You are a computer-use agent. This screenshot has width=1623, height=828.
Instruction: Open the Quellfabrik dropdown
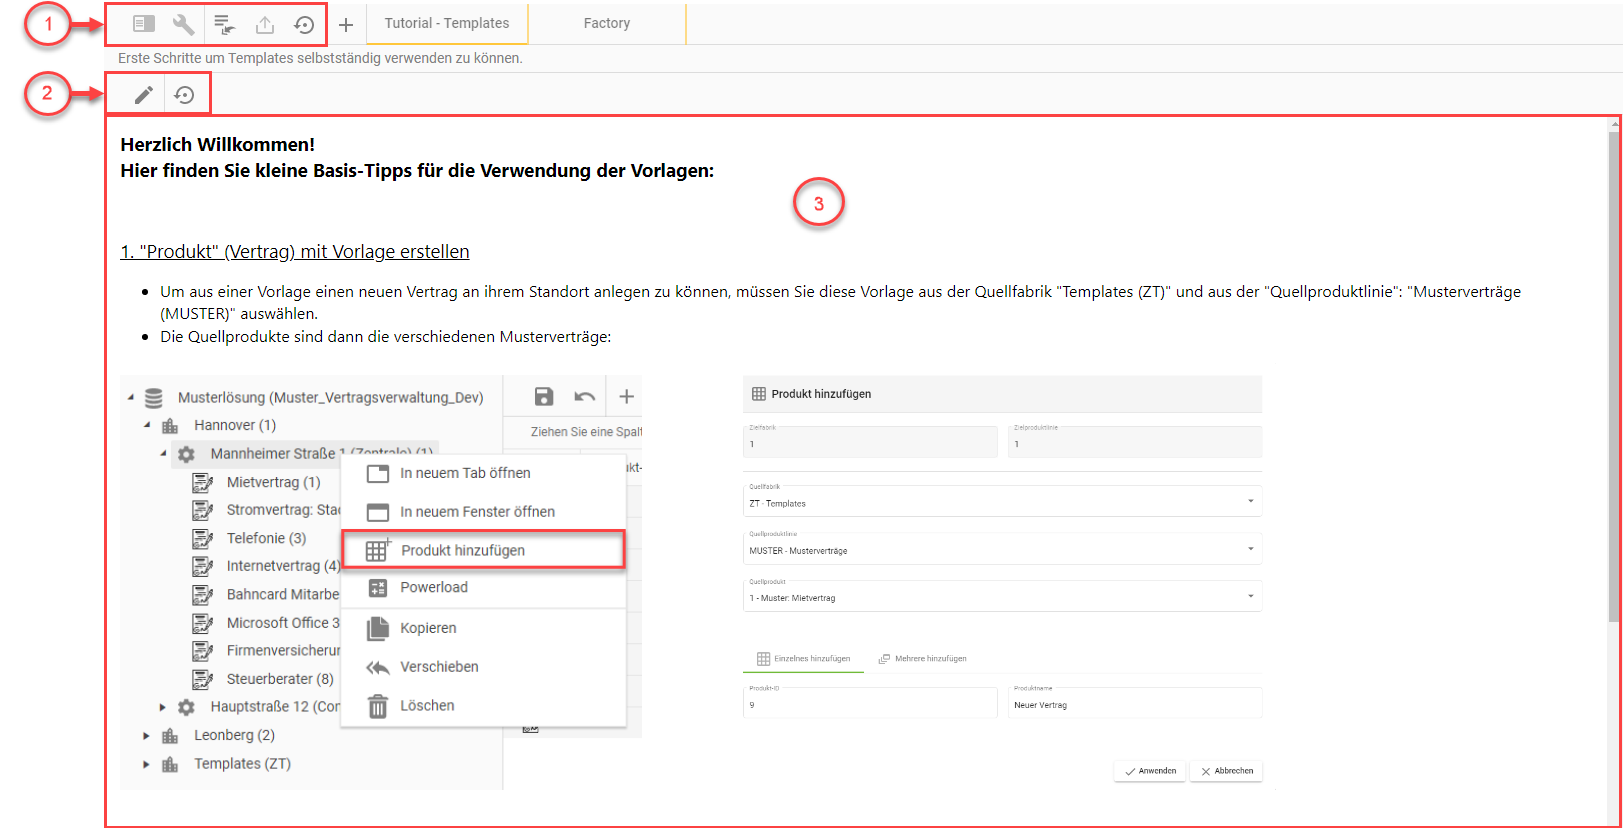pos(1001,502)
